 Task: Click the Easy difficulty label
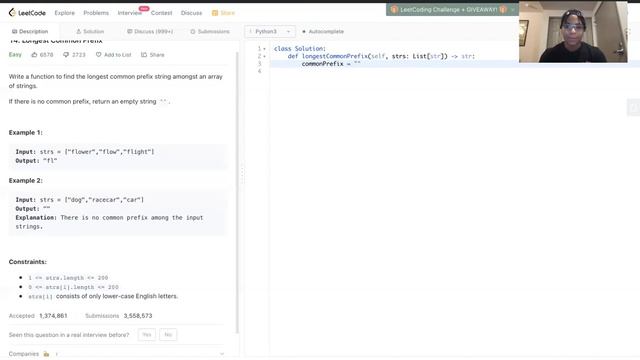point(15,55)
